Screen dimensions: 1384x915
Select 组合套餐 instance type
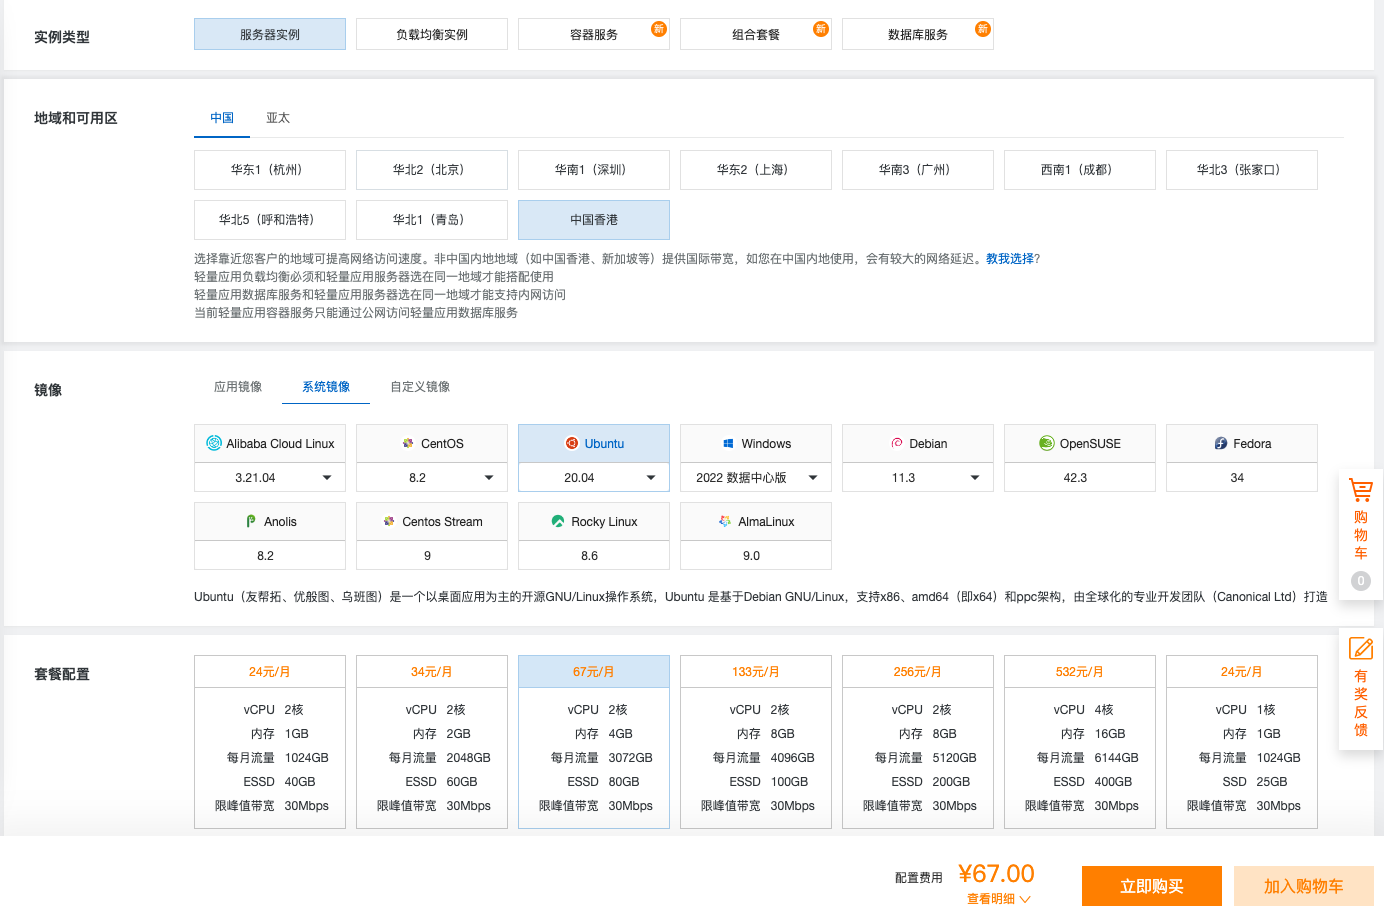tap(756, 34)
